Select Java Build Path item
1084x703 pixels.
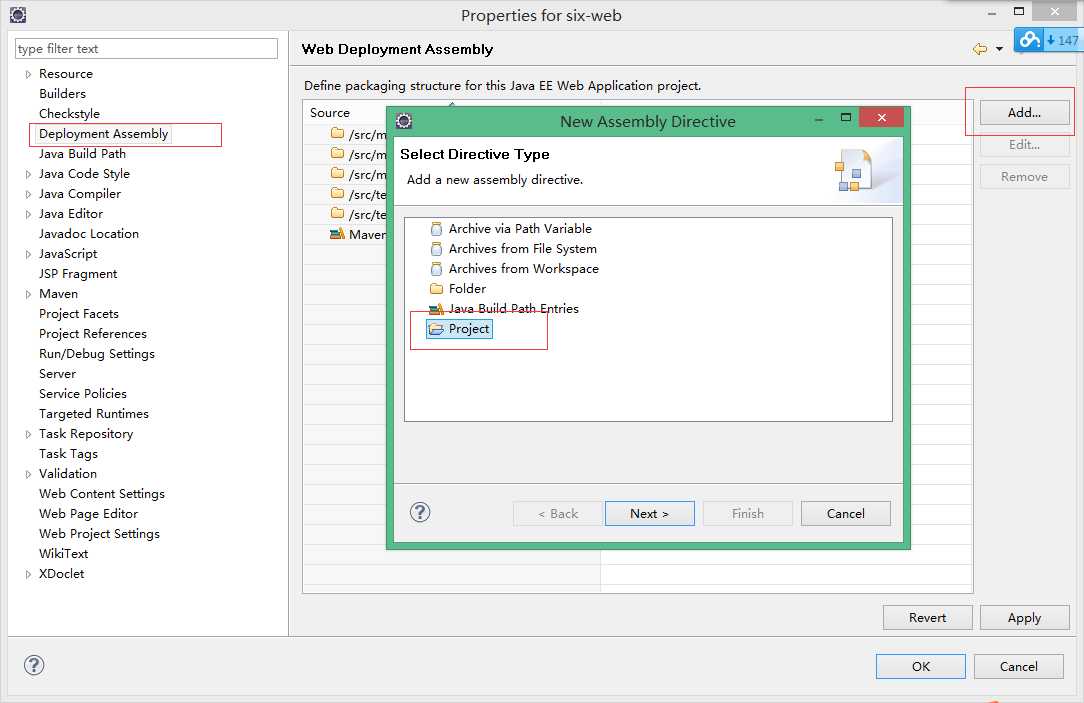[82, 153]
